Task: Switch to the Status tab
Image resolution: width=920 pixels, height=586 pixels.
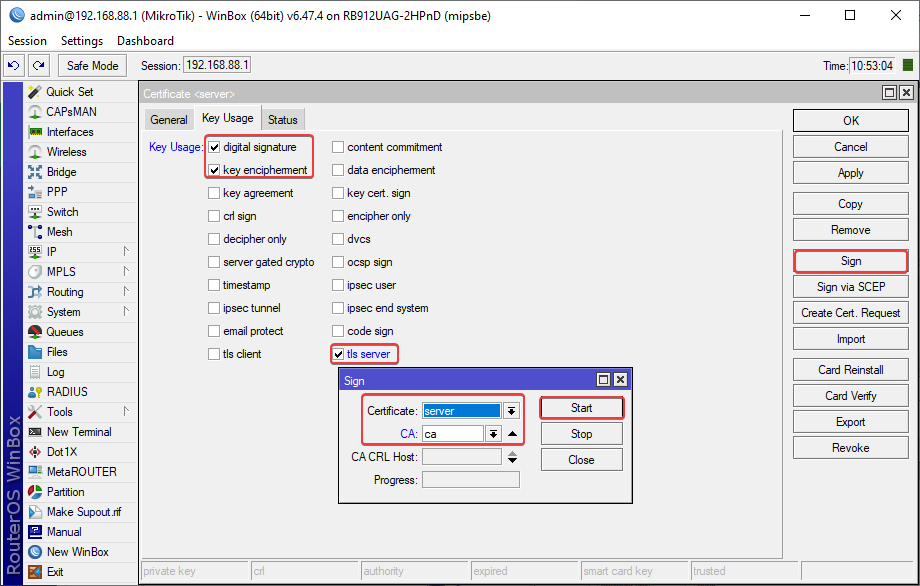Action: (283, 120)
